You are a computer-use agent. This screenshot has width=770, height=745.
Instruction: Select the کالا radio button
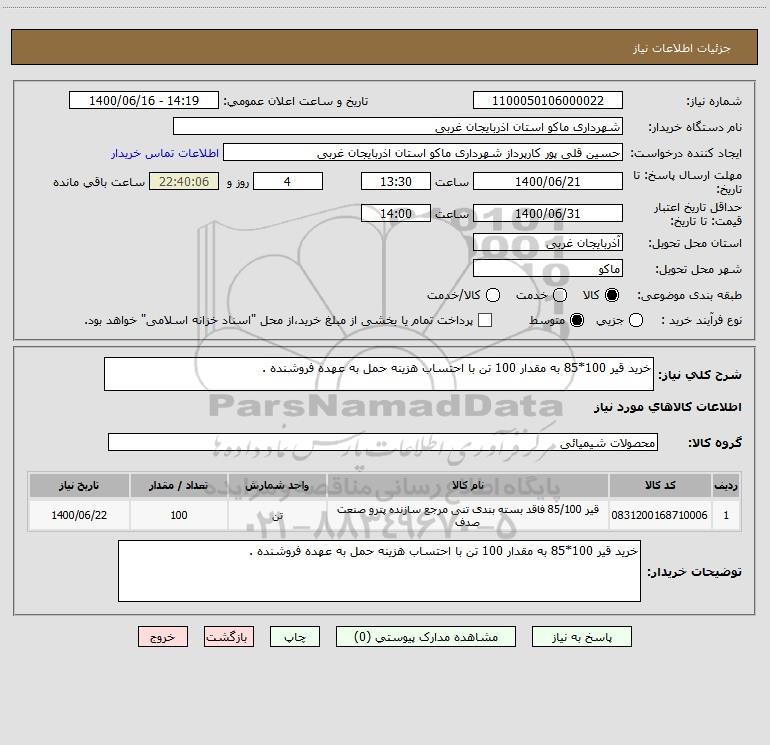[612, 295]
